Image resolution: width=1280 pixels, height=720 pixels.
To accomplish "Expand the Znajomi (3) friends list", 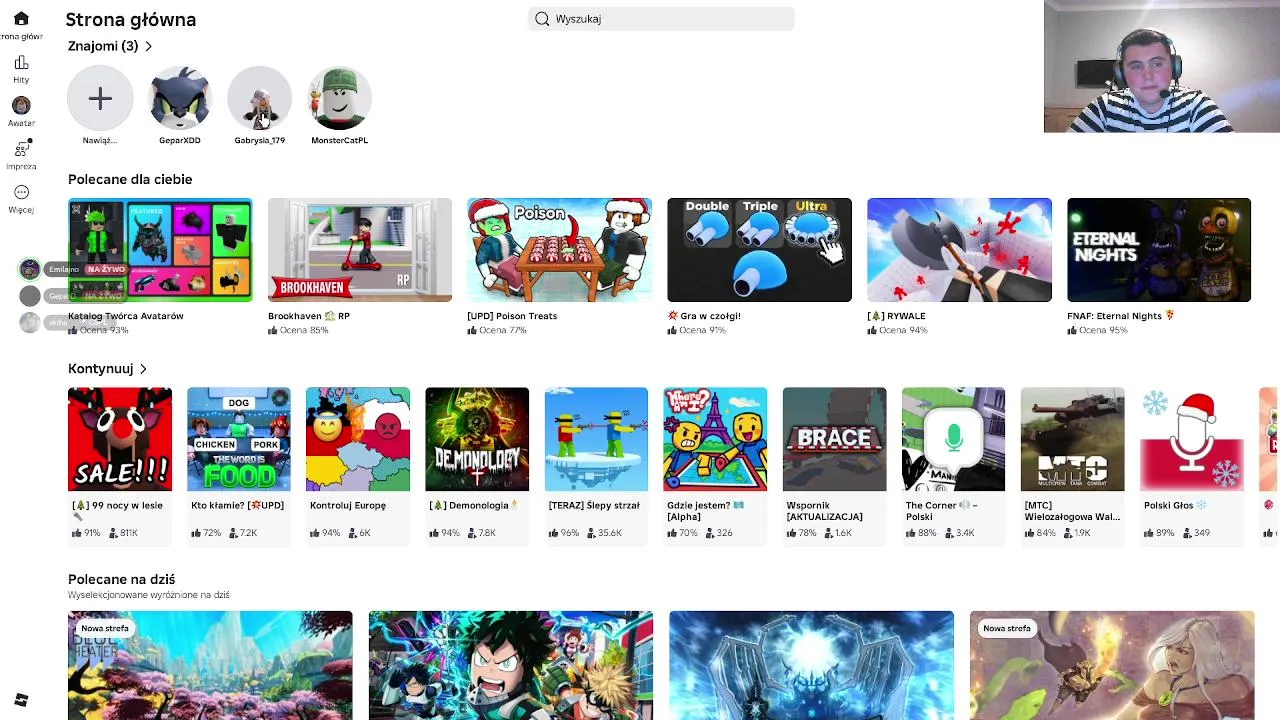I will coord(110,46).
